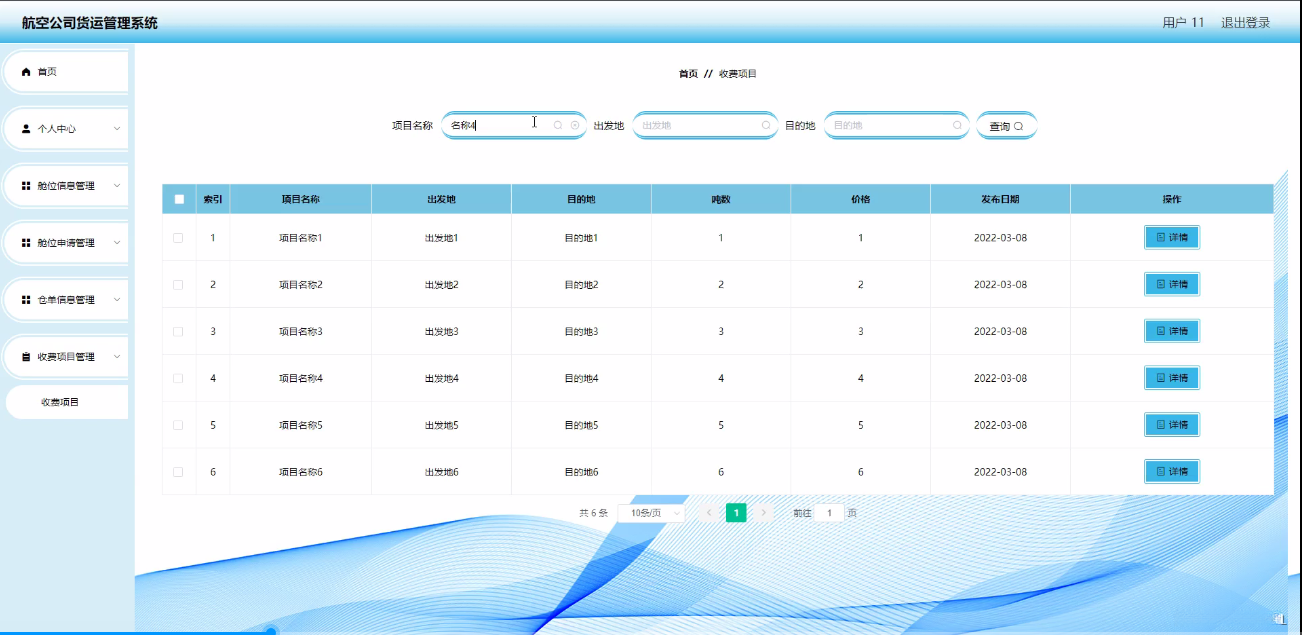Open 详情 for row 项目名称6

pos(1172,471)
